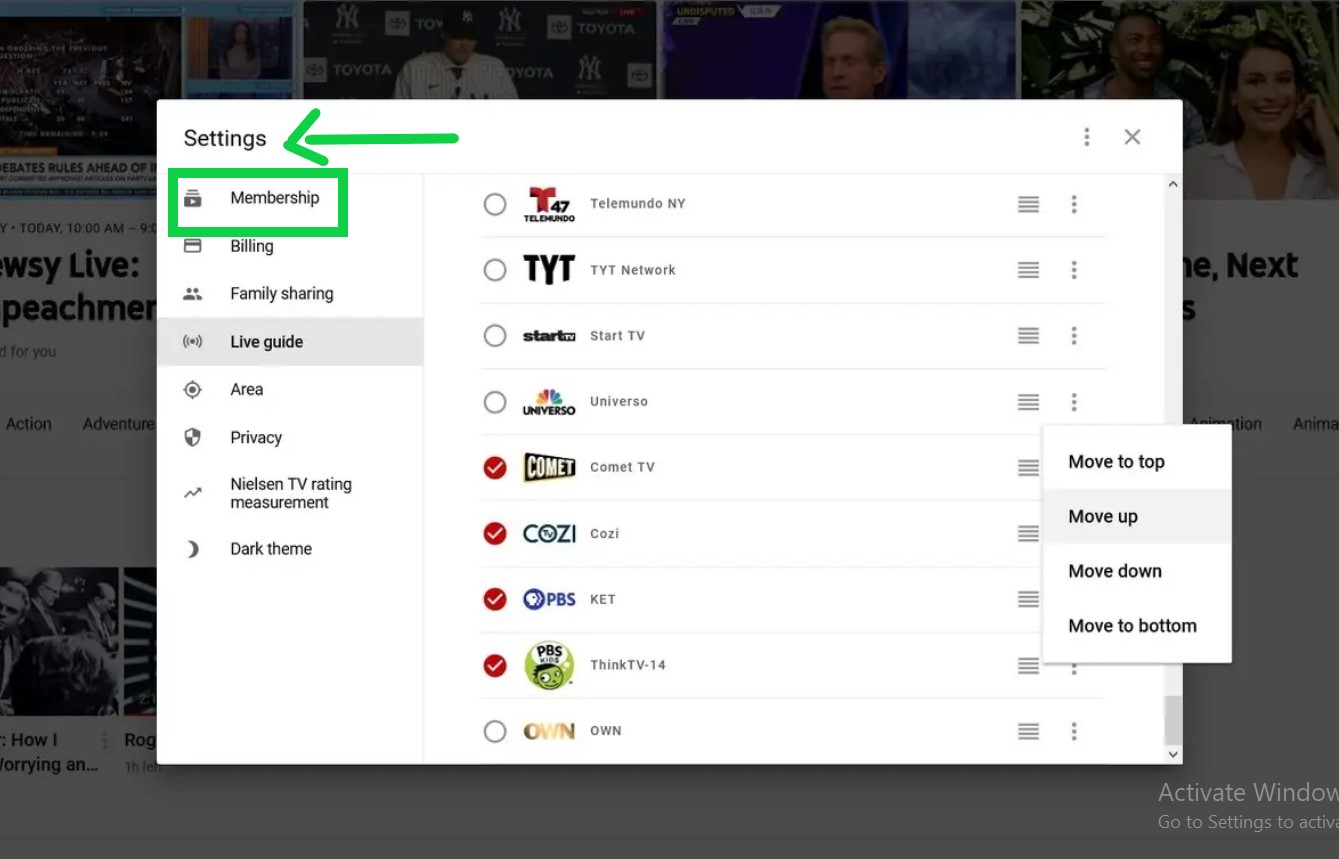This screenshot has width=1339, height=859.
Task: Click the drag handle for Telemundo NY
Action: click(x=1028, y=204)
